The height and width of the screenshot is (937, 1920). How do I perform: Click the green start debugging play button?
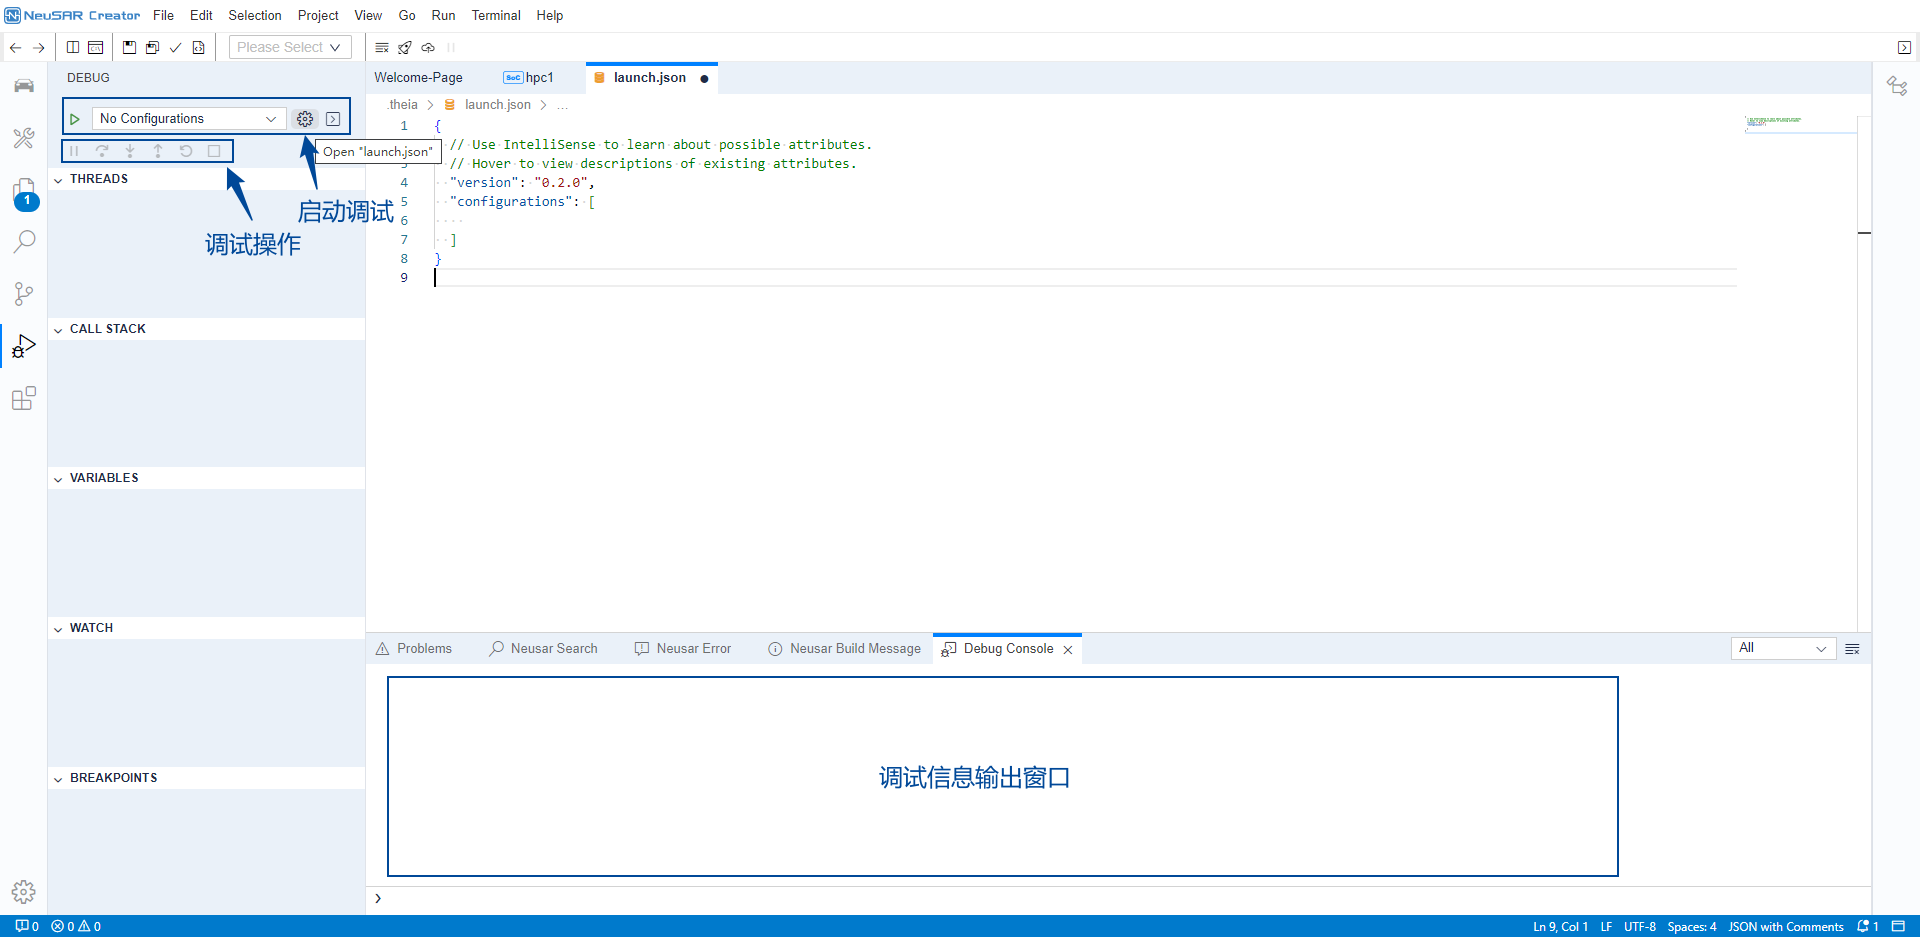[x=75, y=119]
